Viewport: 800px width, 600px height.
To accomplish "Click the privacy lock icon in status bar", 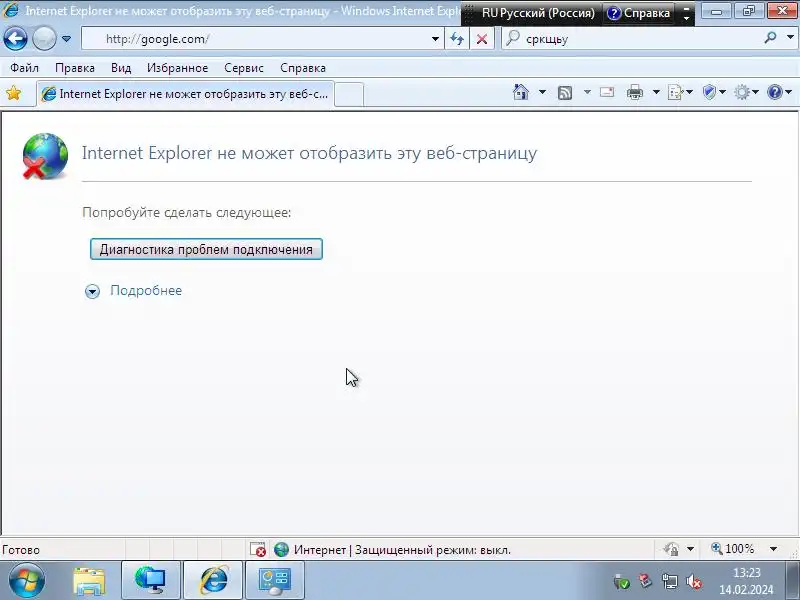I will (x=671, y=549).
